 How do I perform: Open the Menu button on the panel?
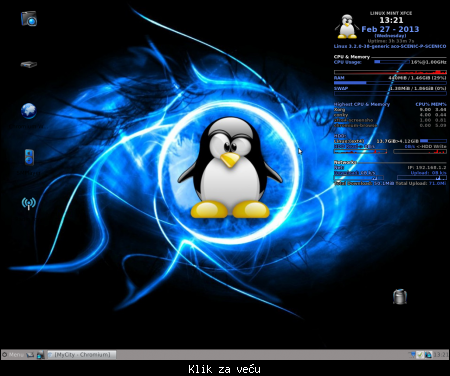13,355
